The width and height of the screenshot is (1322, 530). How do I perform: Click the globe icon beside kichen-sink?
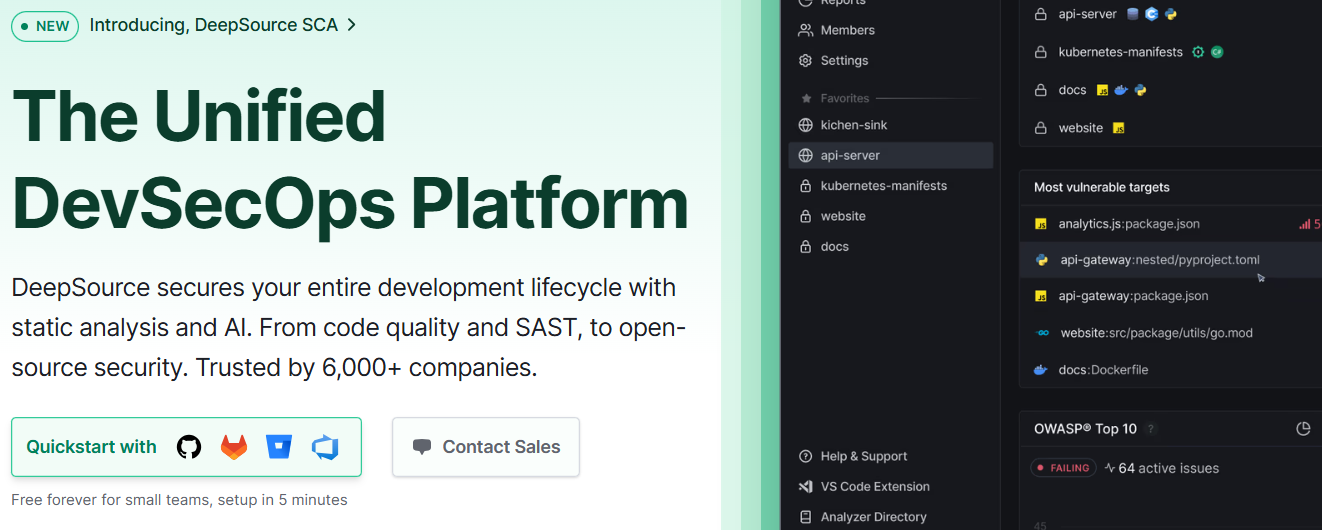pos(805,125)
